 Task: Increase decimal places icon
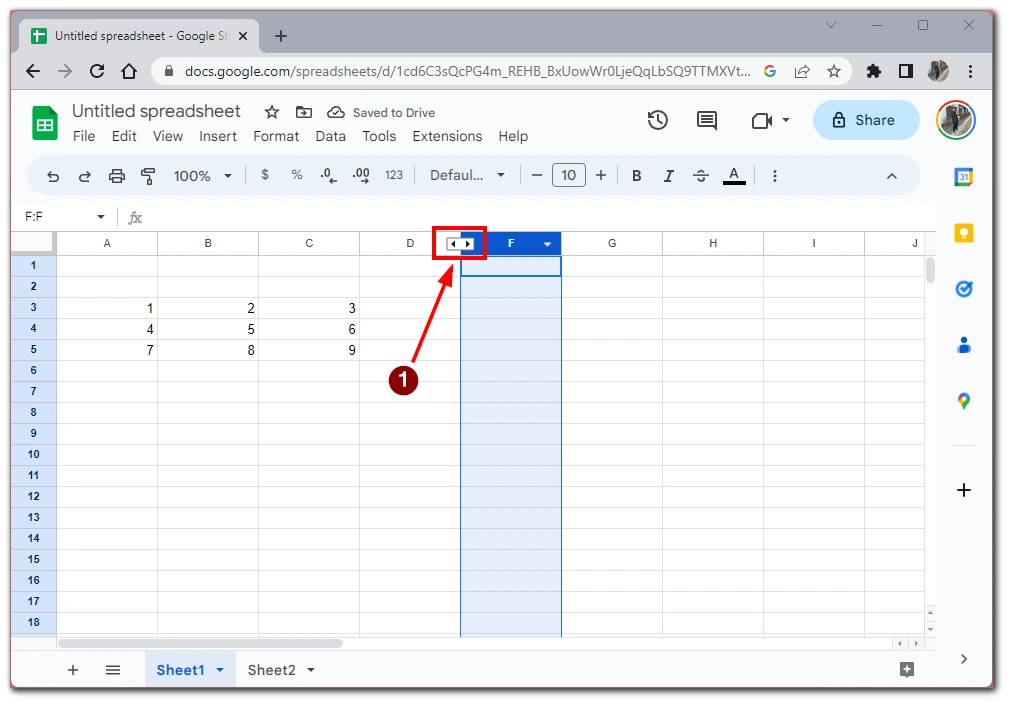point(361,175)
